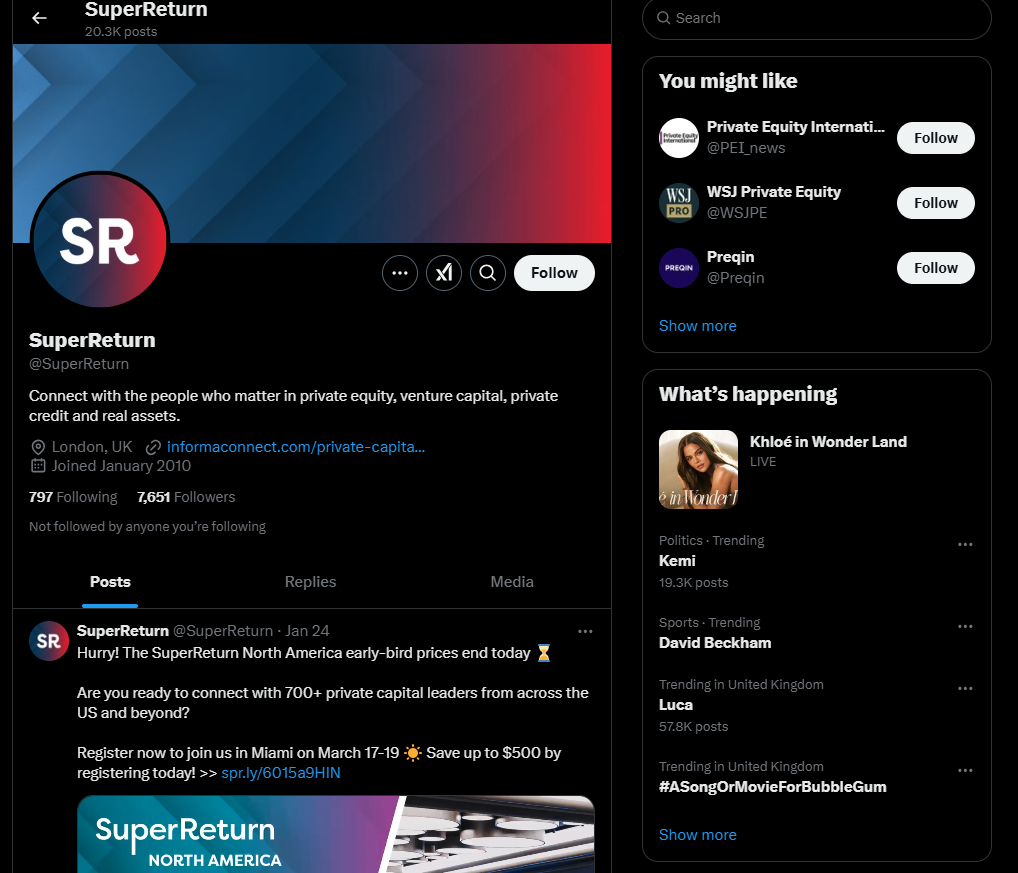Click Show more under You might like

point(697,326)
